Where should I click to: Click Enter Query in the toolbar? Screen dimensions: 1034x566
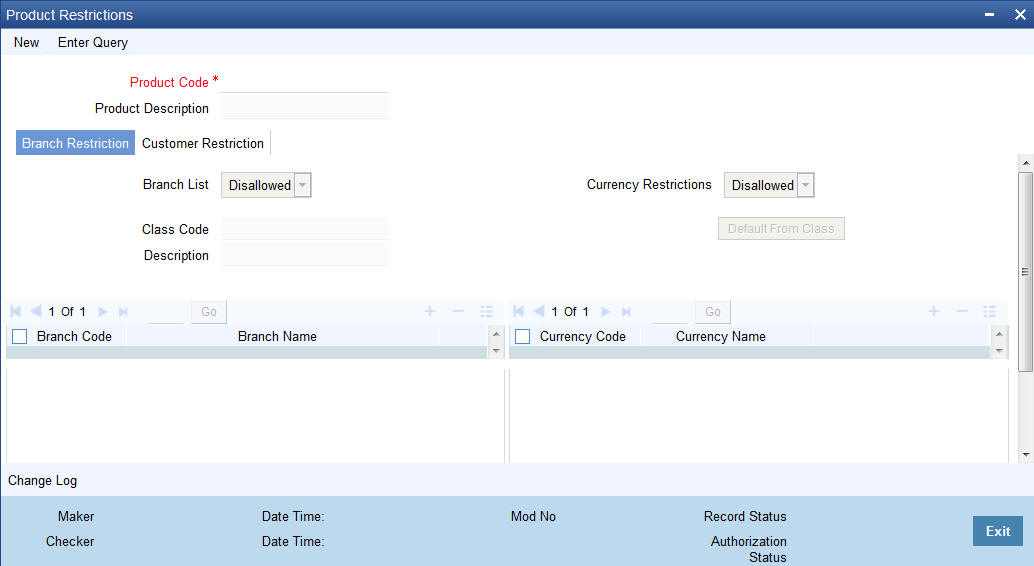(93, 42)
